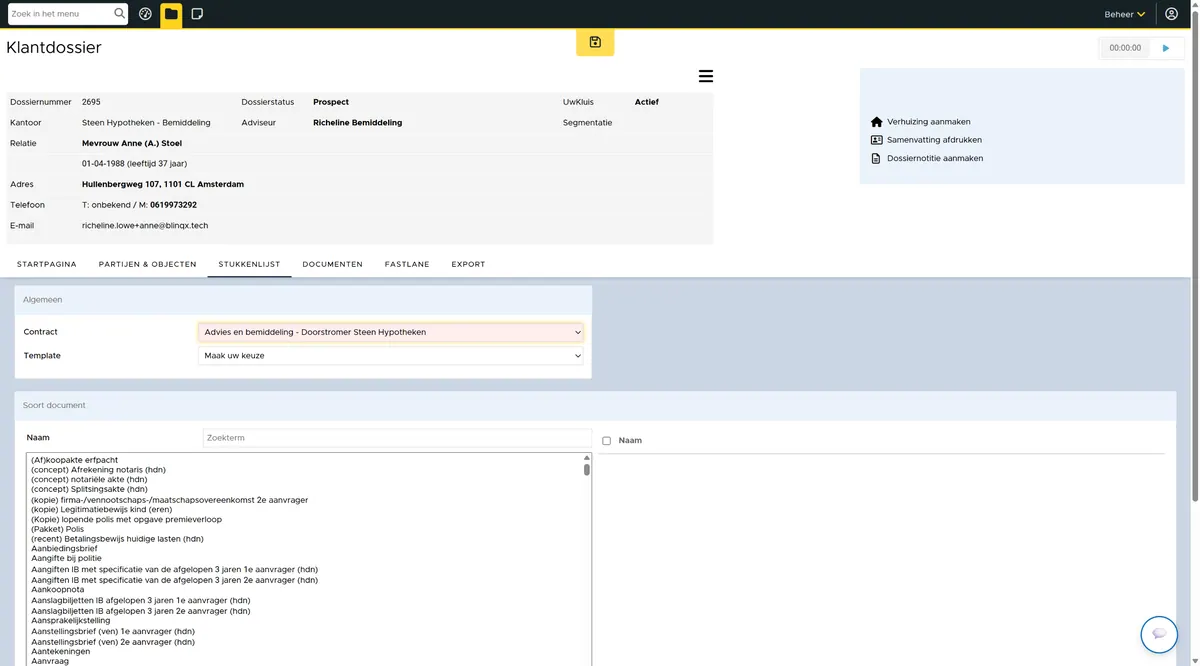Image resolution: width=1200 pixels, height=666 pixels.
Task: Click the house icon beside Verhuizing aanmaken
Action: 877,122
